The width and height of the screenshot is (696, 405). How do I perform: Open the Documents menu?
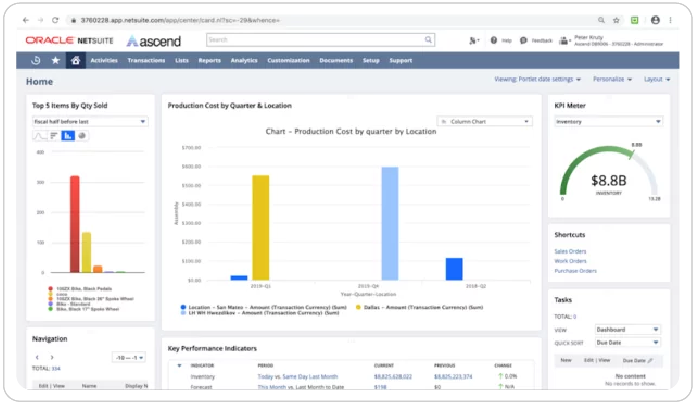pos(336,60)
